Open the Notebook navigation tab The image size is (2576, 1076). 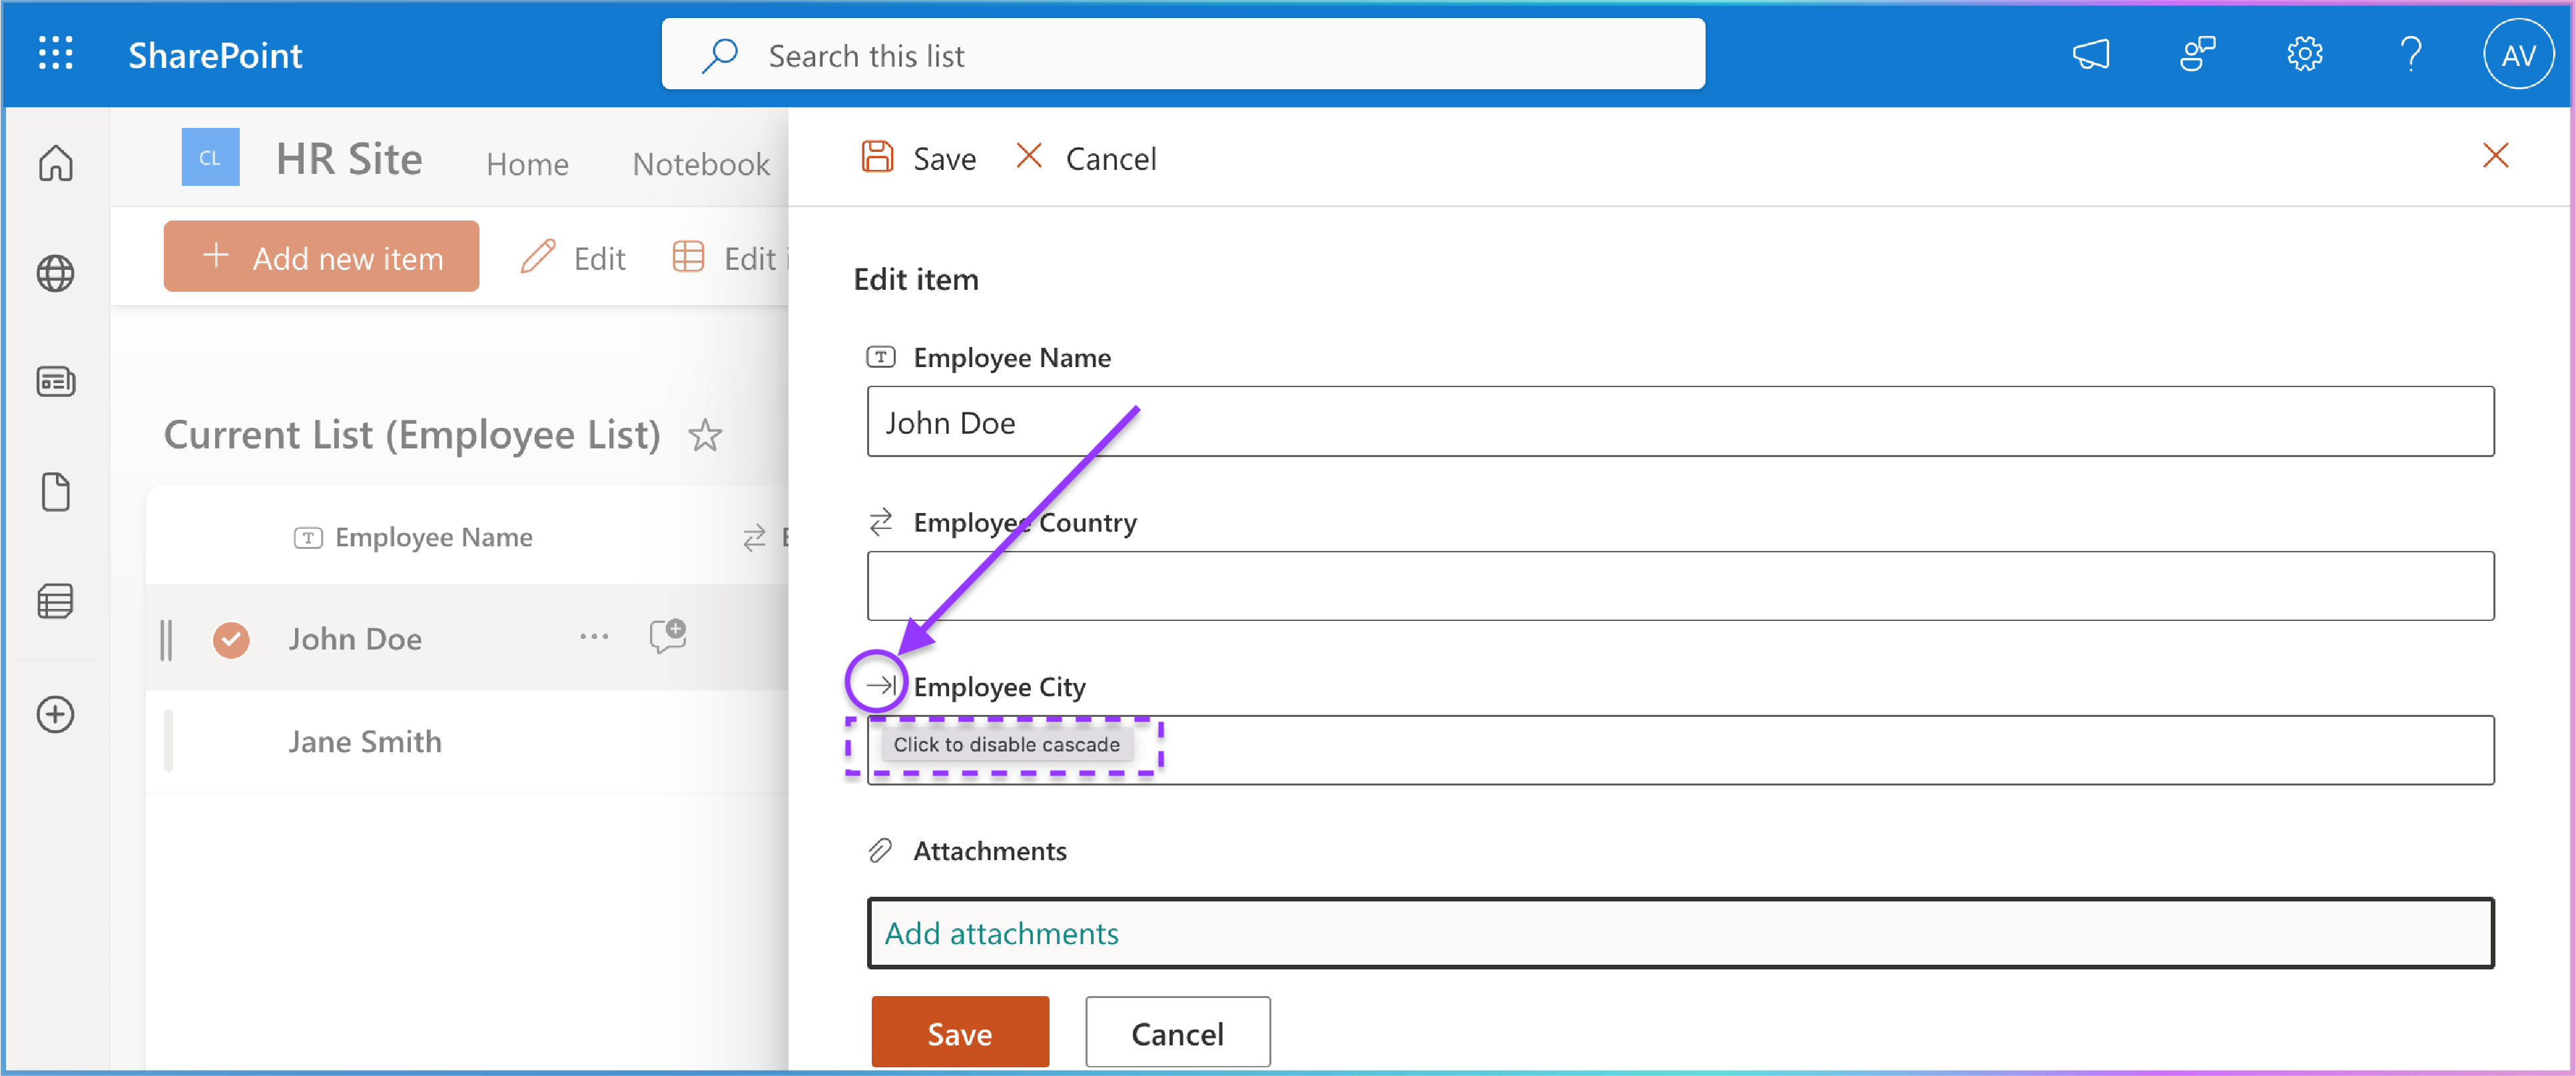click(x=701, y=164)
